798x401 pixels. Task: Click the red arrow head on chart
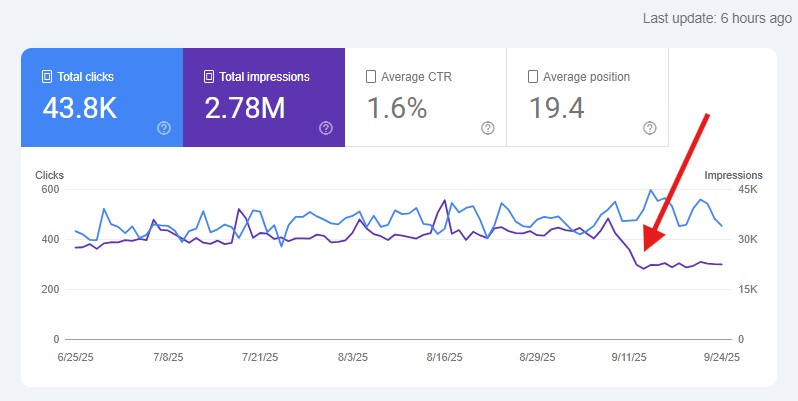tap(653, 238)
